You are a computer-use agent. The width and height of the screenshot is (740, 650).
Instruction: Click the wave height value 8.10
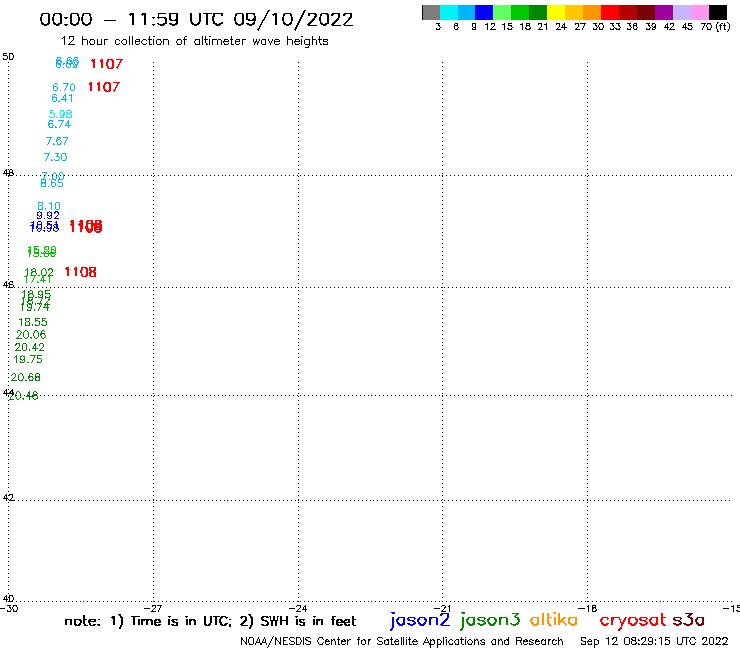coord(49,206)
